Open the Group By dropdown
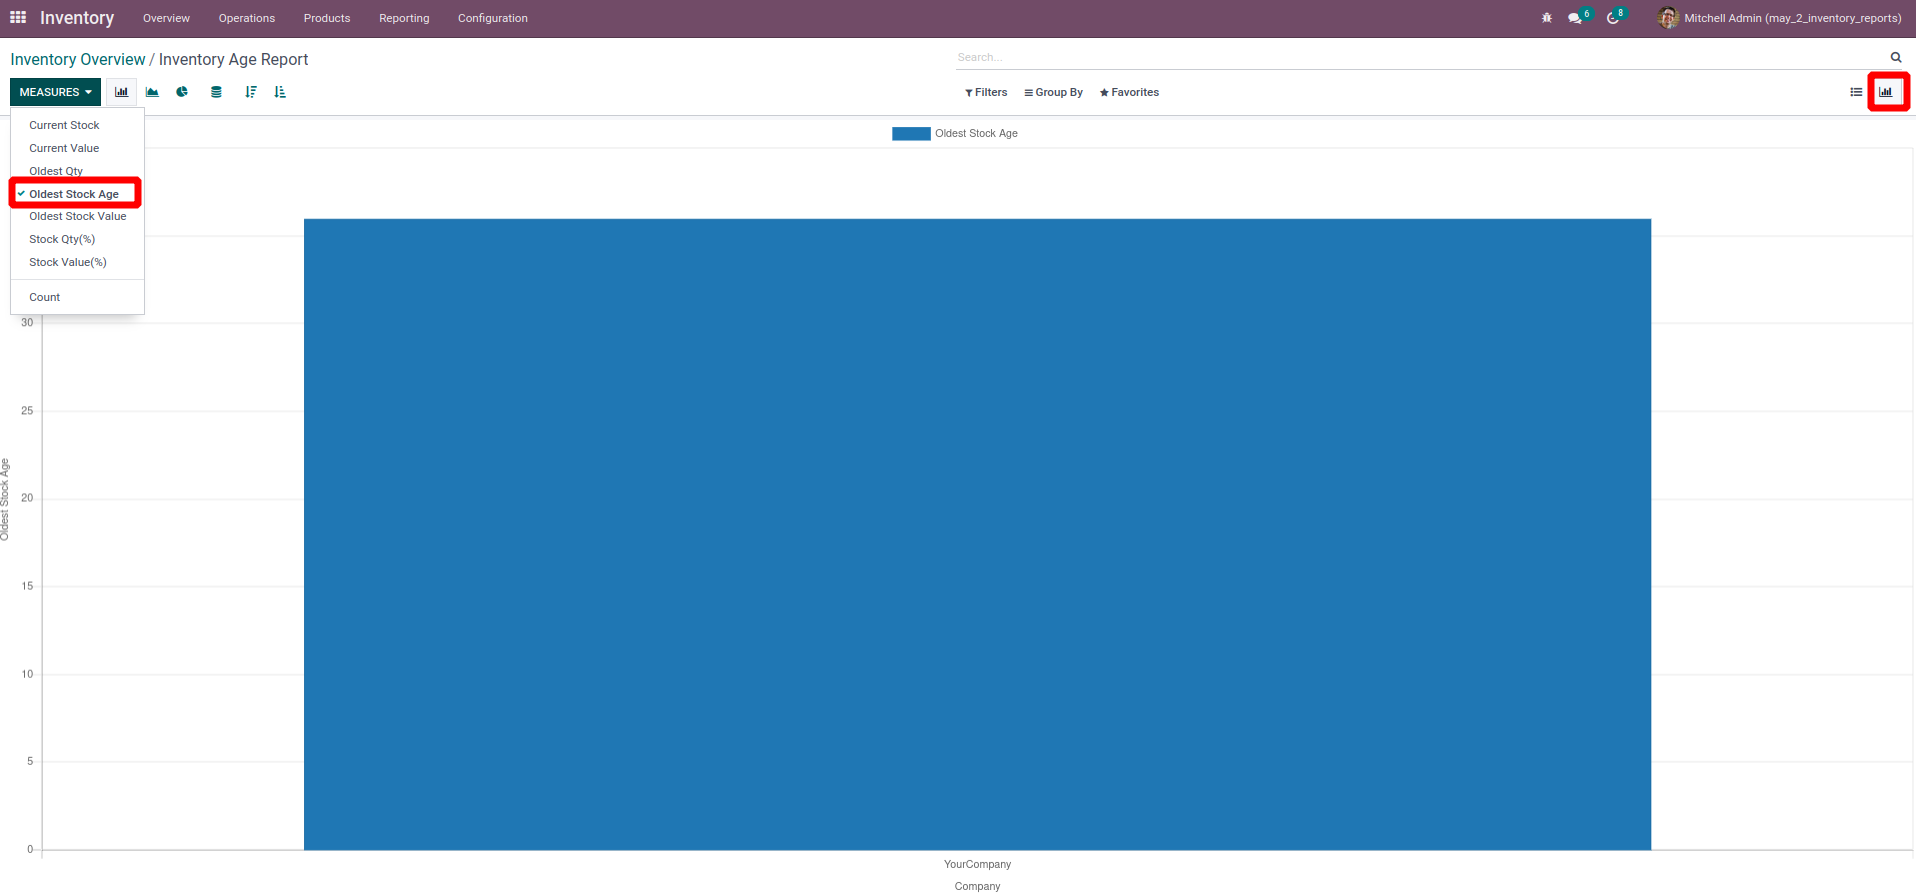1916x893 pixels. [x=1054, y=92]
